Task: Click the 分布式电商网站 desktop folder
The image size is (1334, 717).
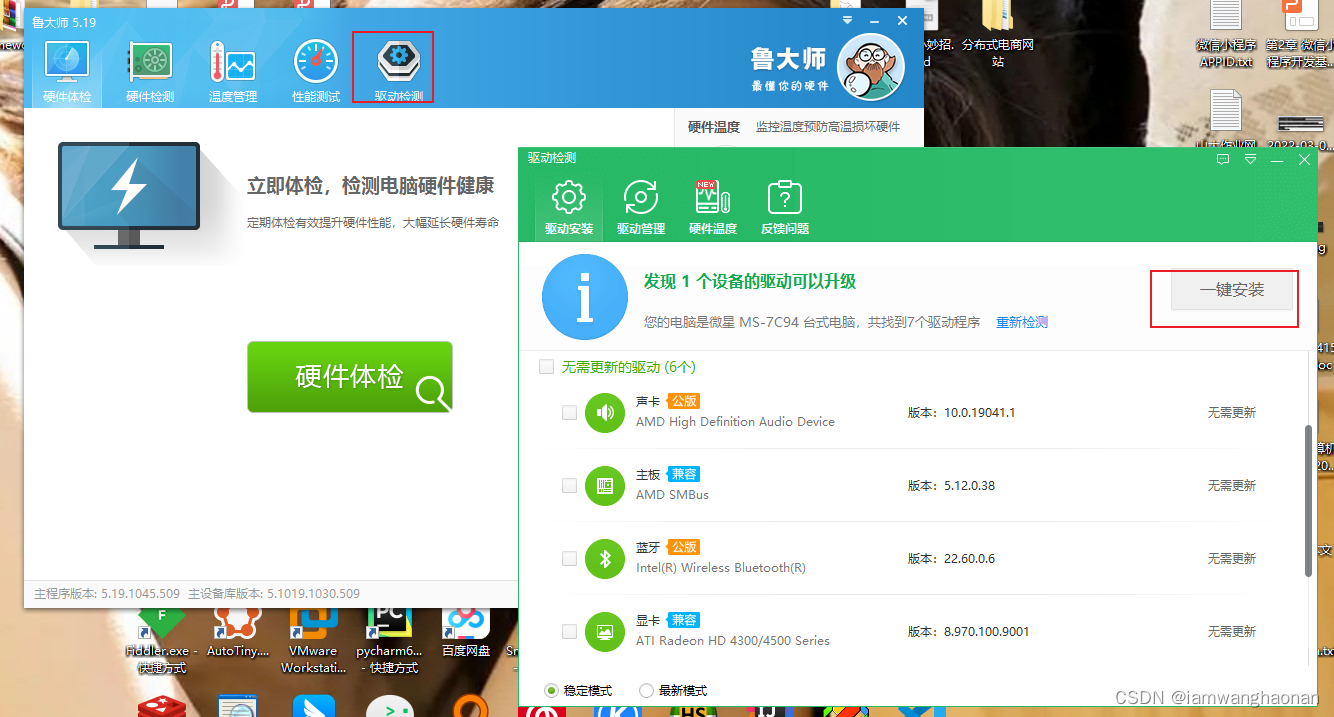Action: (x=997, y=35)
